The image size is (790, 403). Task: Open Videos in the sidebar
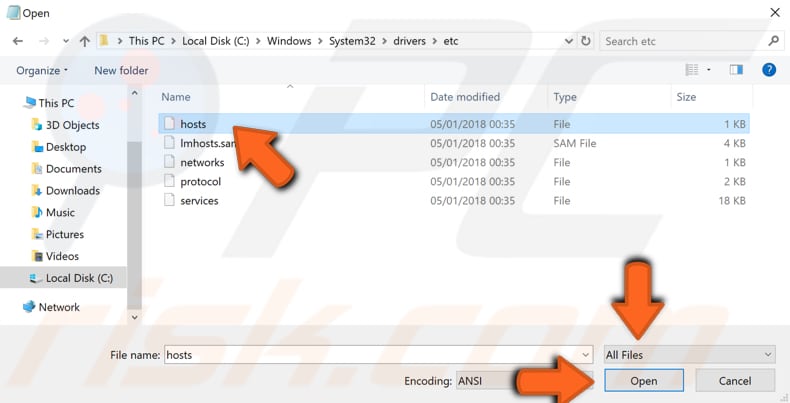tap(62, 256)
